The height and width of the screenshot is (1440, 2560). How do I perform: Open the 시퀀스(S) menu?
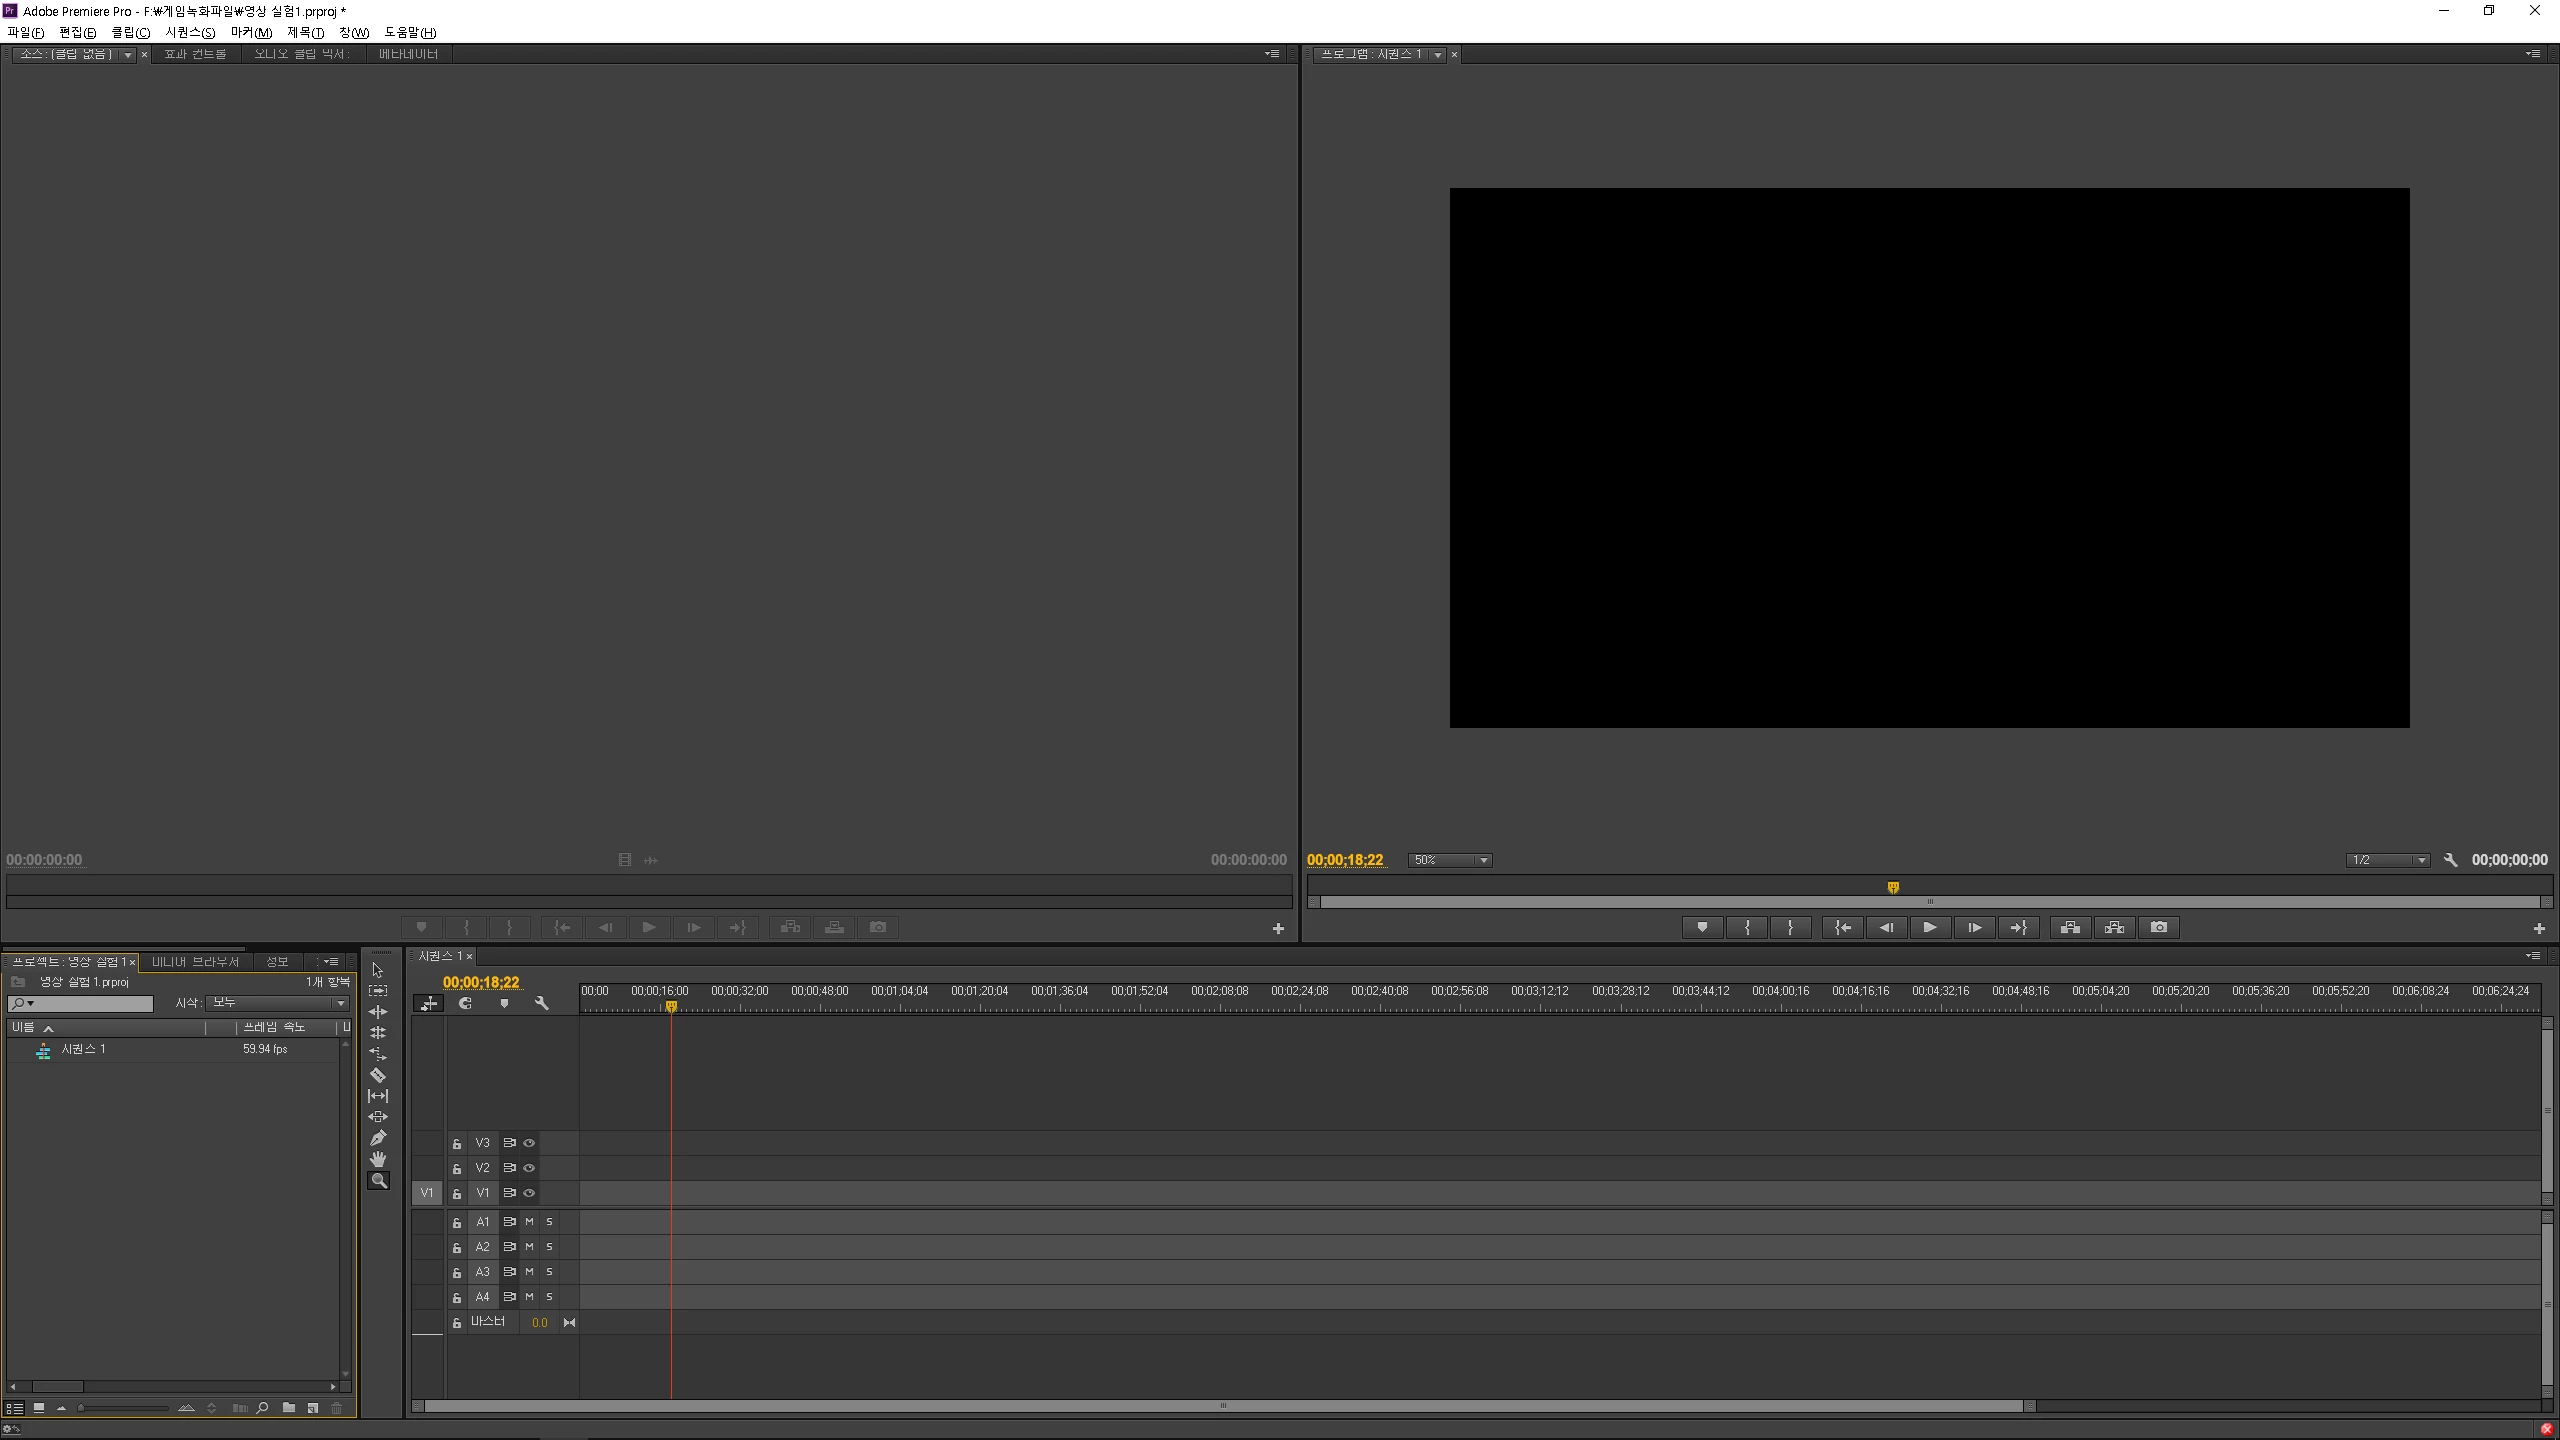coord(190,33)
